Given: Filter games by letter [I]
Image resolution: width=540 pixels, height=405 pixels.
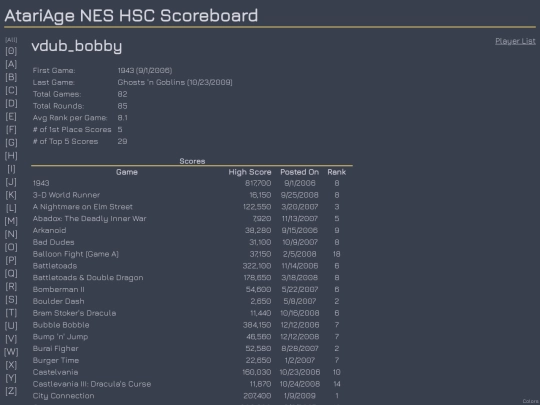Looking at the screenshot, I should tap(11, 169).
